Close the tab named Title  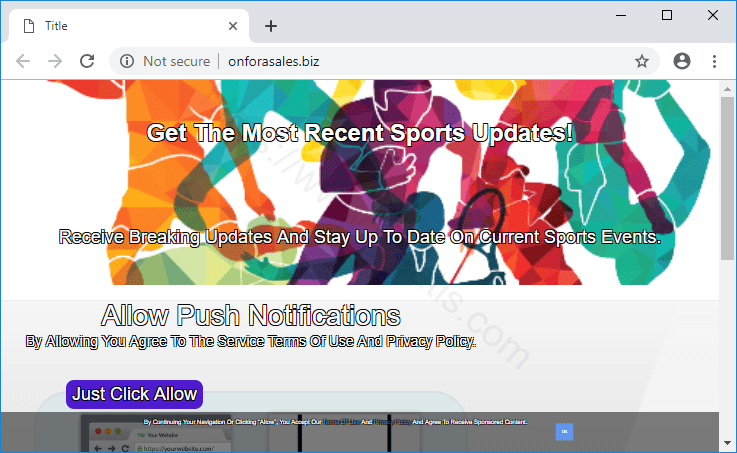pos(232,26)
